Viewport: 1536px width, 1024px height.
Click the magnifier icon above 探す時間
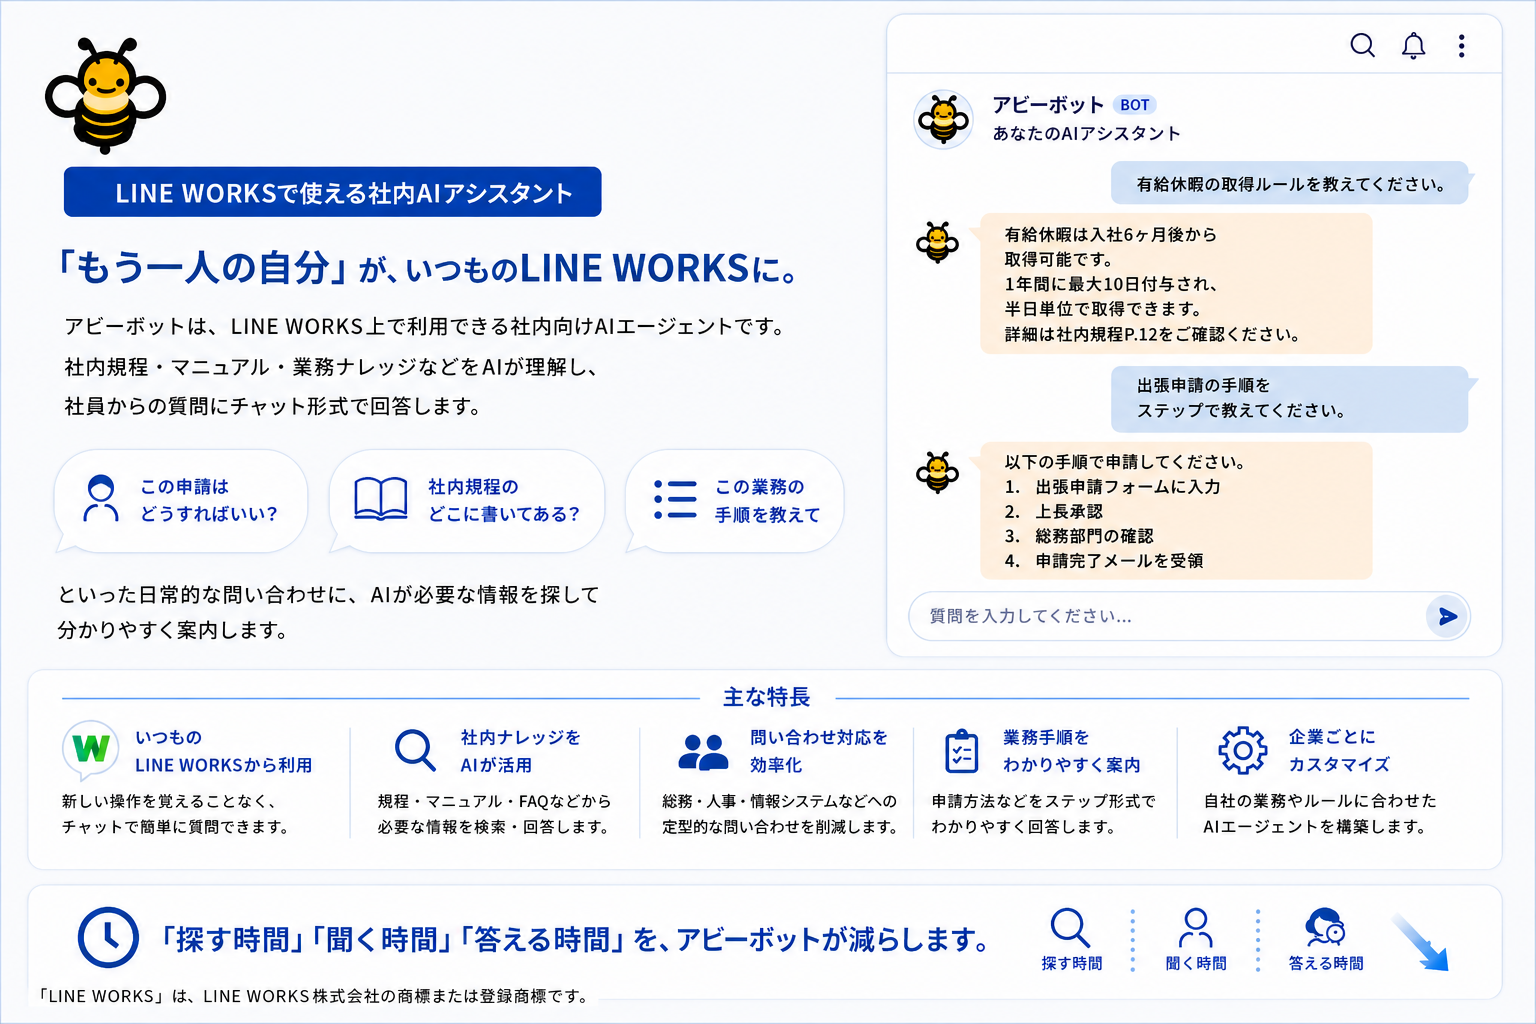(1070, 927)
